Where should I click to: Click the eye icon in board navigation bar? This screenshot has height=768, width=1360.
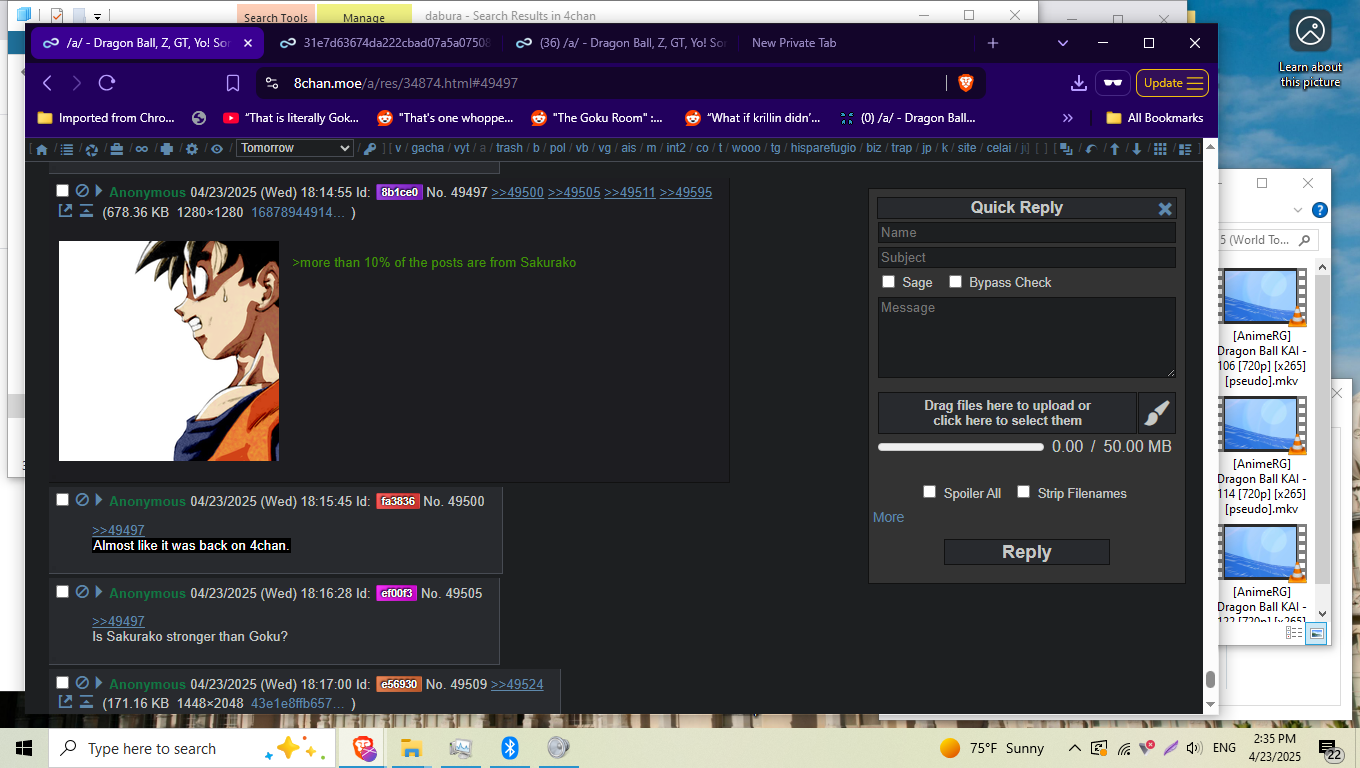pos(216,149)
